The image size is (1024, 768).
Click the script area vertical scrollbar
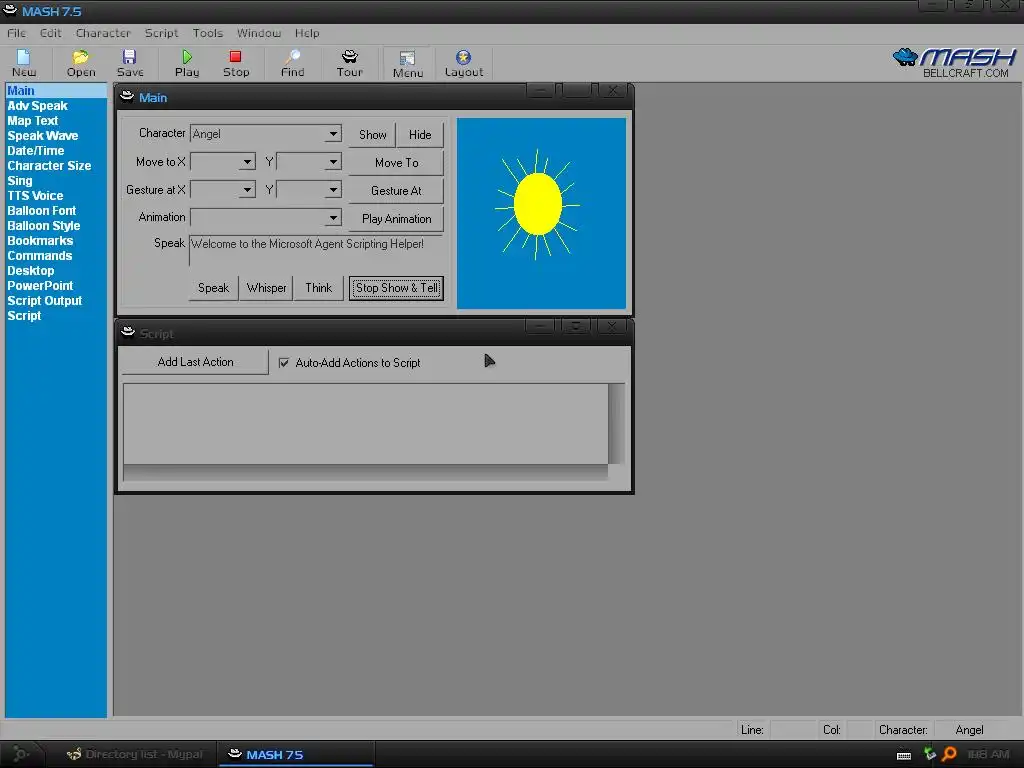pos(616,424)
